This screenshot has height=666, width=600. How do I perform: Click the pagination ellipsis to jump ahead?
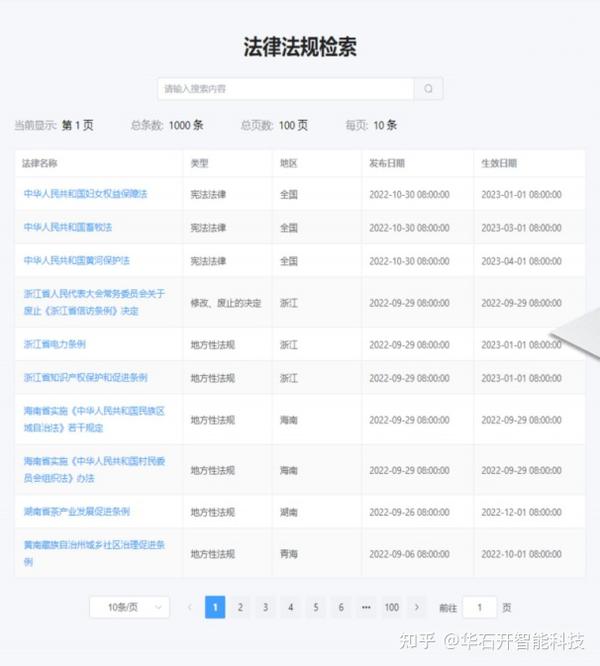366,607
